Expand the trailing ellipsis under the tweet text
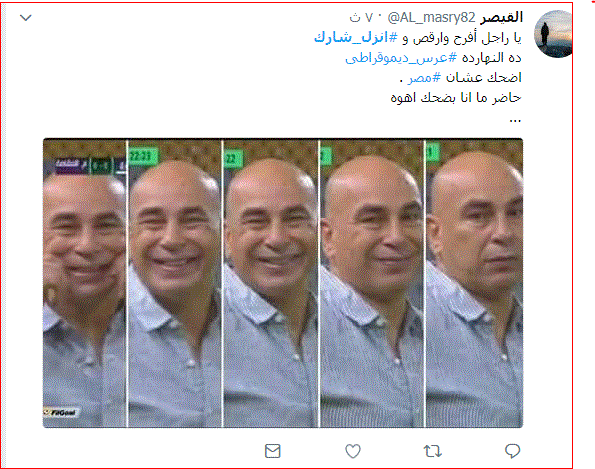 pyautogui.click(x=515, y=121)
